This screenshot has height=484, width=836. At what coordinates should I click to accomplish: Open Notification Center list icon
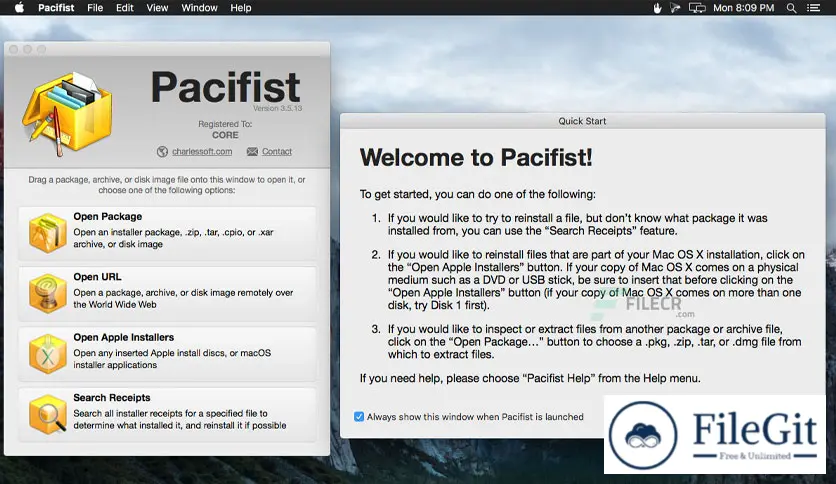818,8
